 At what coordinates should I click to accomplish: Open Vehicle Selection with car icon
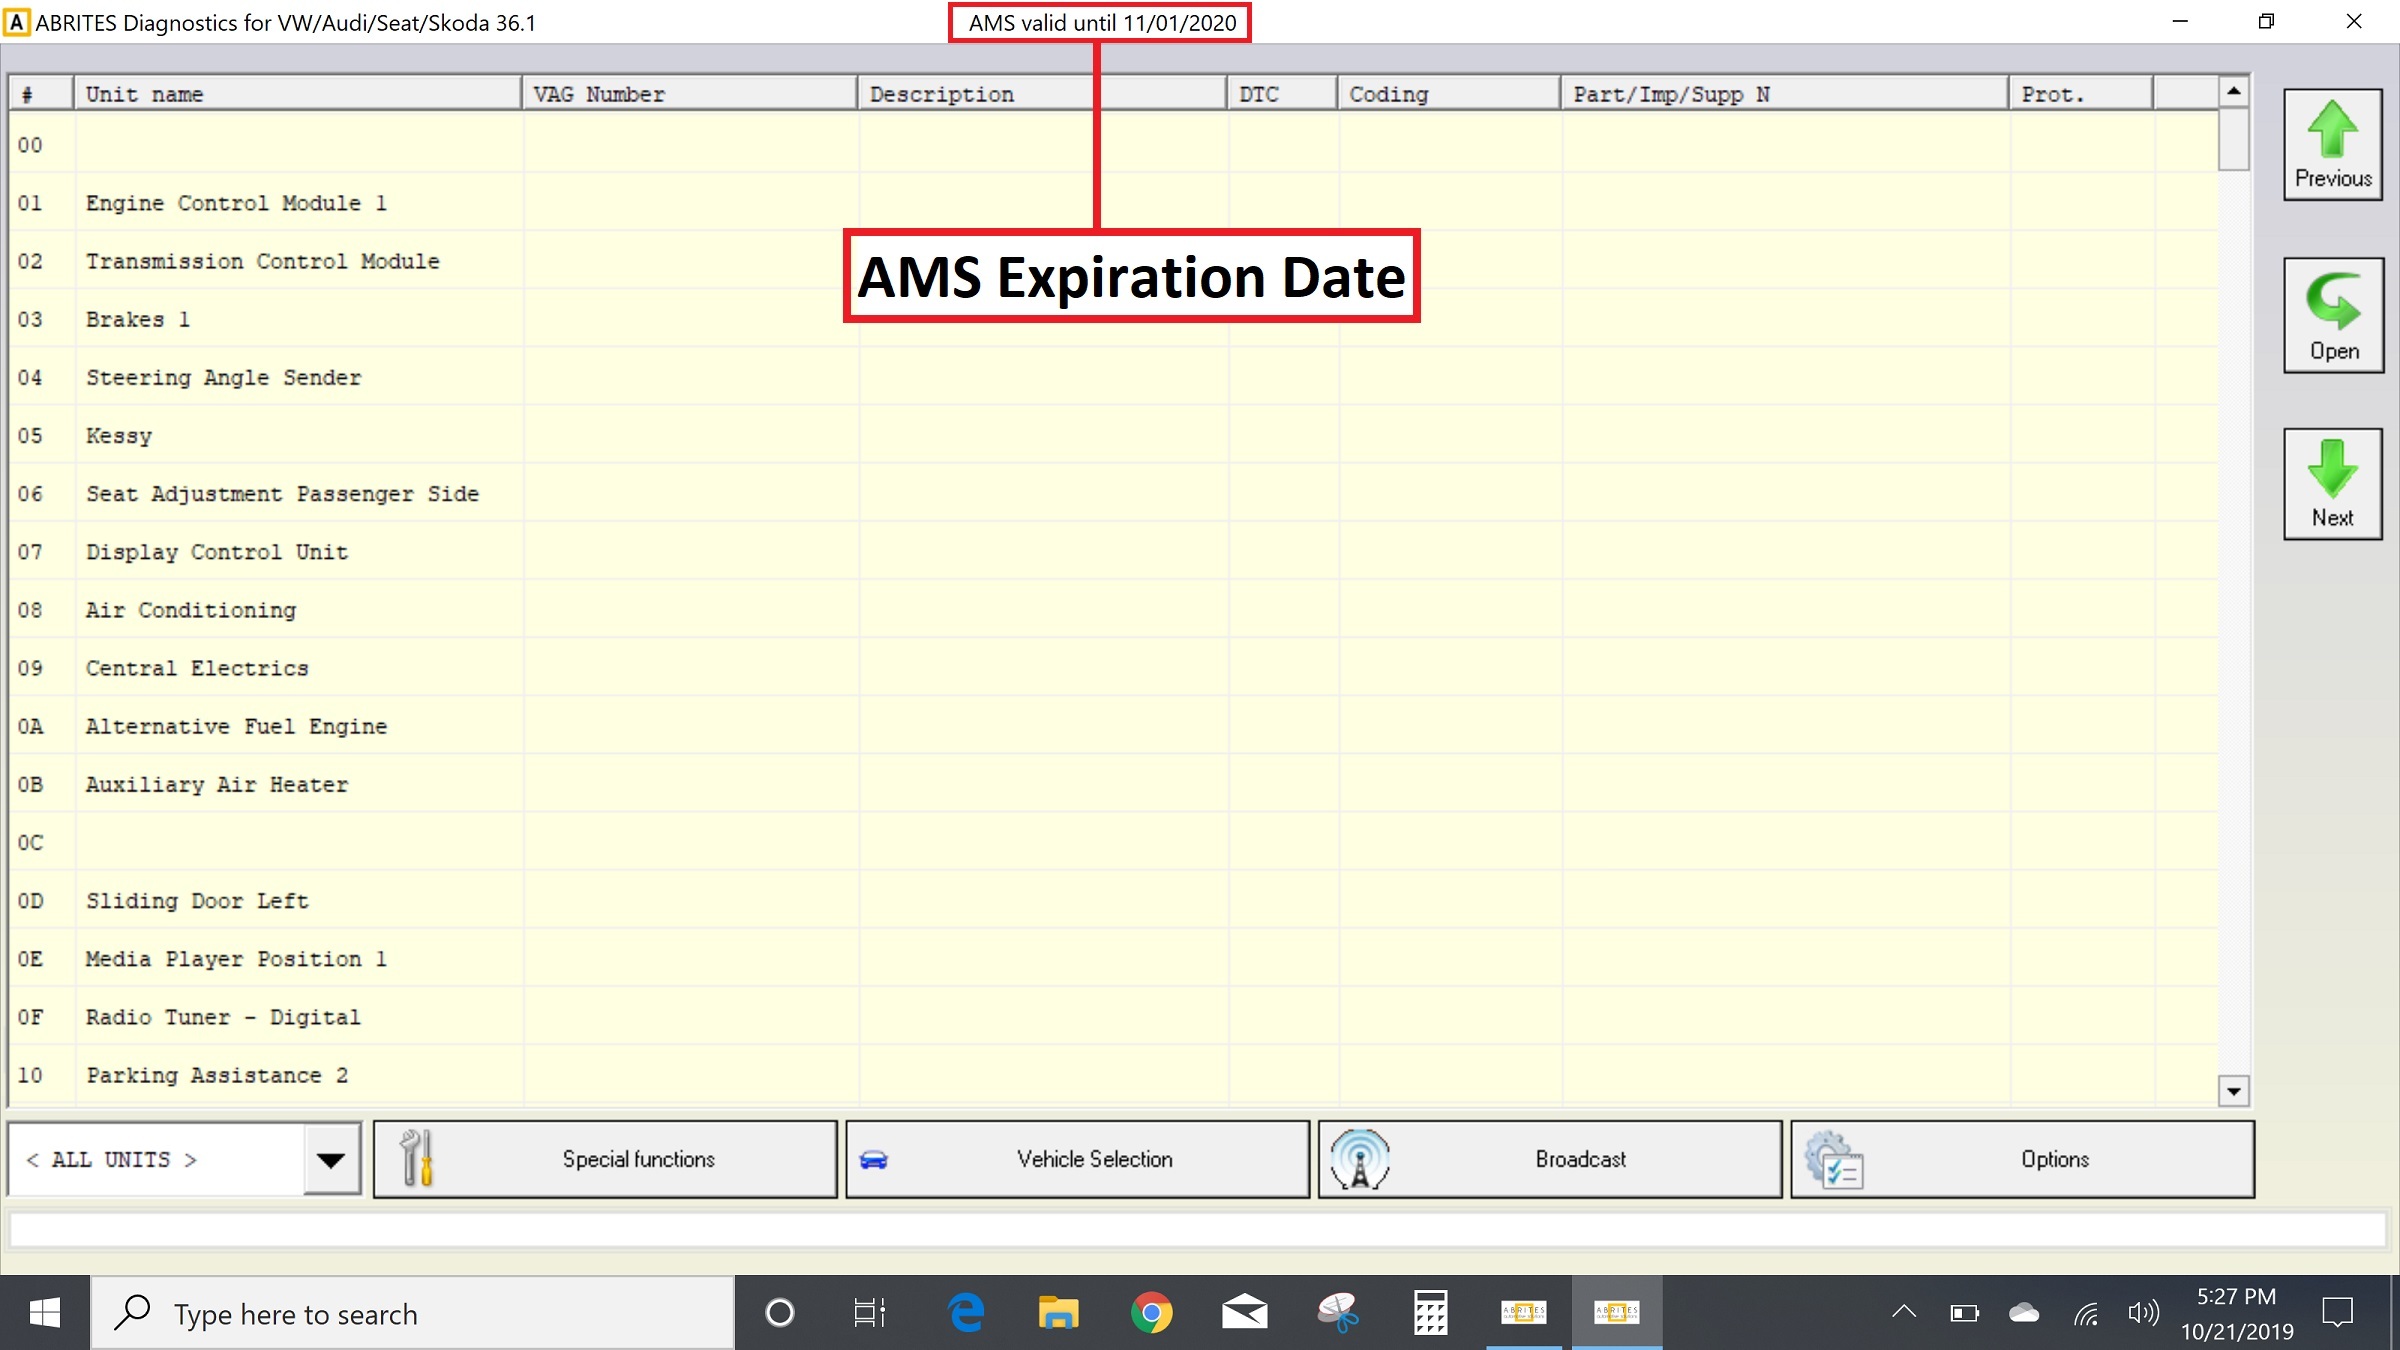click(1077, 1159)
